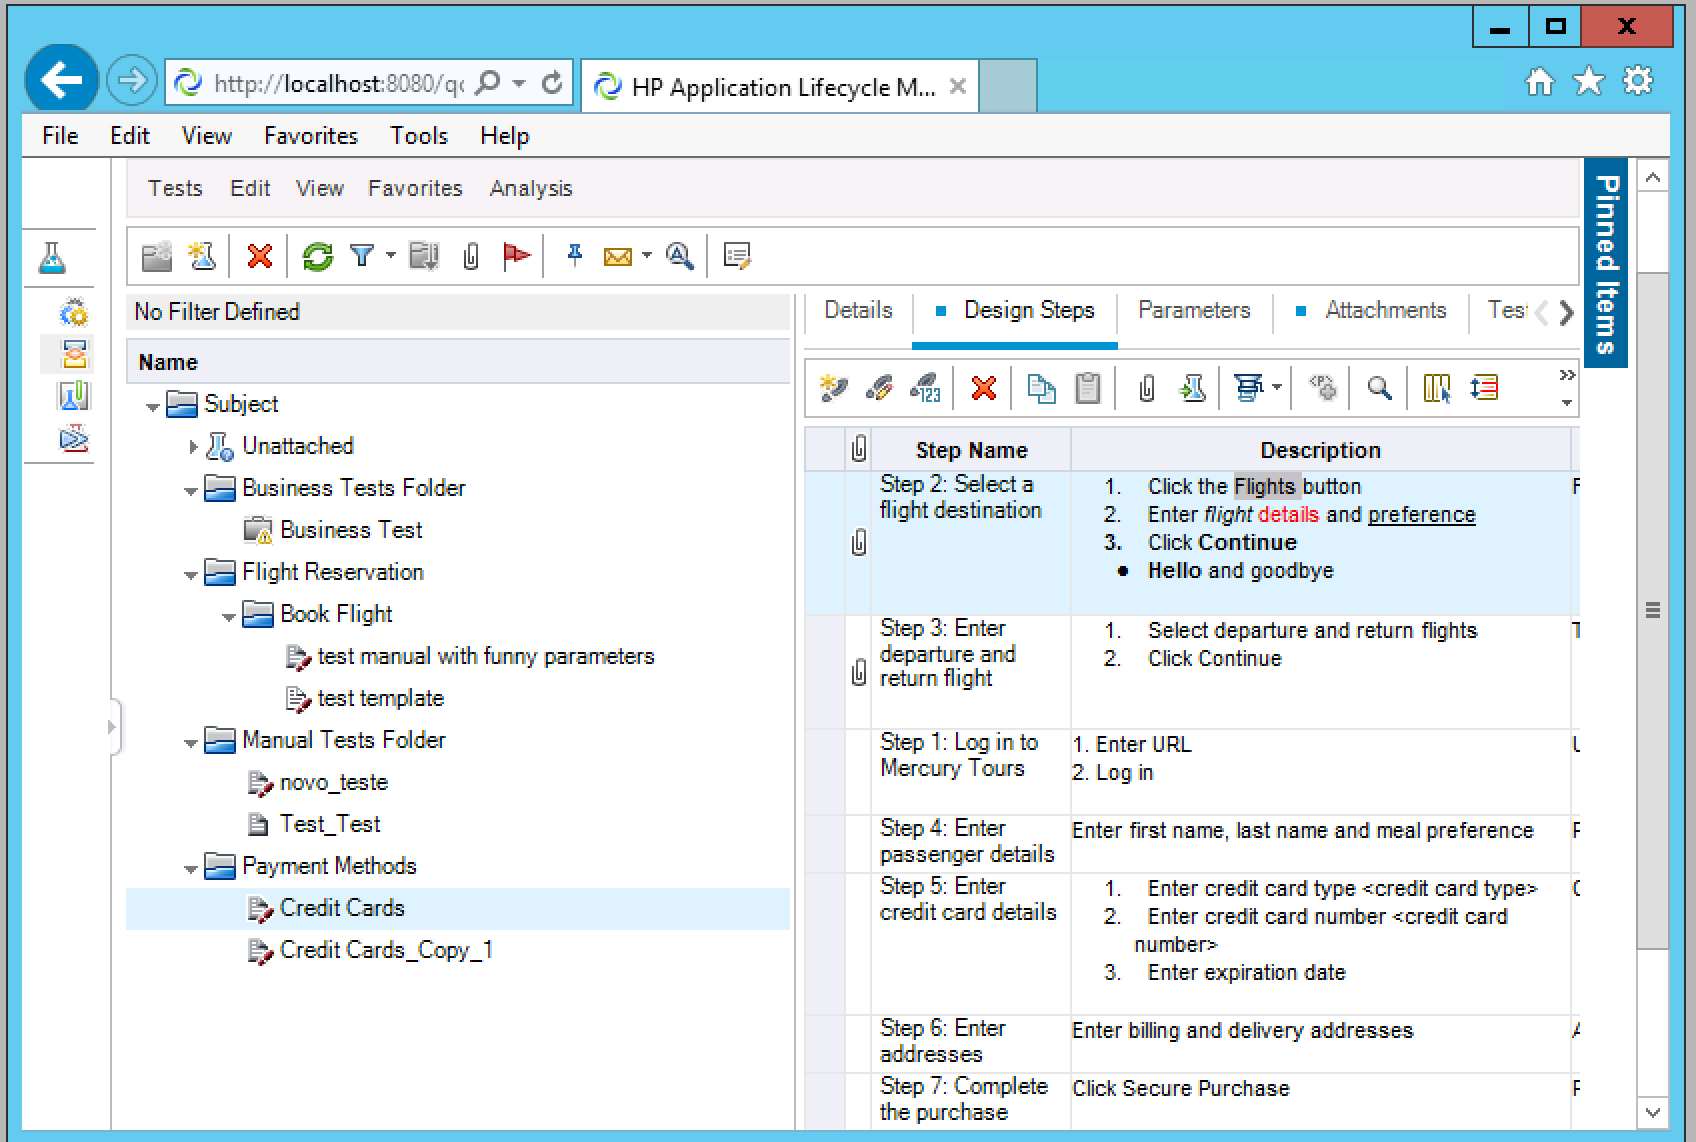Expand the steps toolbar overflow chevron

tap(1567, 376)
